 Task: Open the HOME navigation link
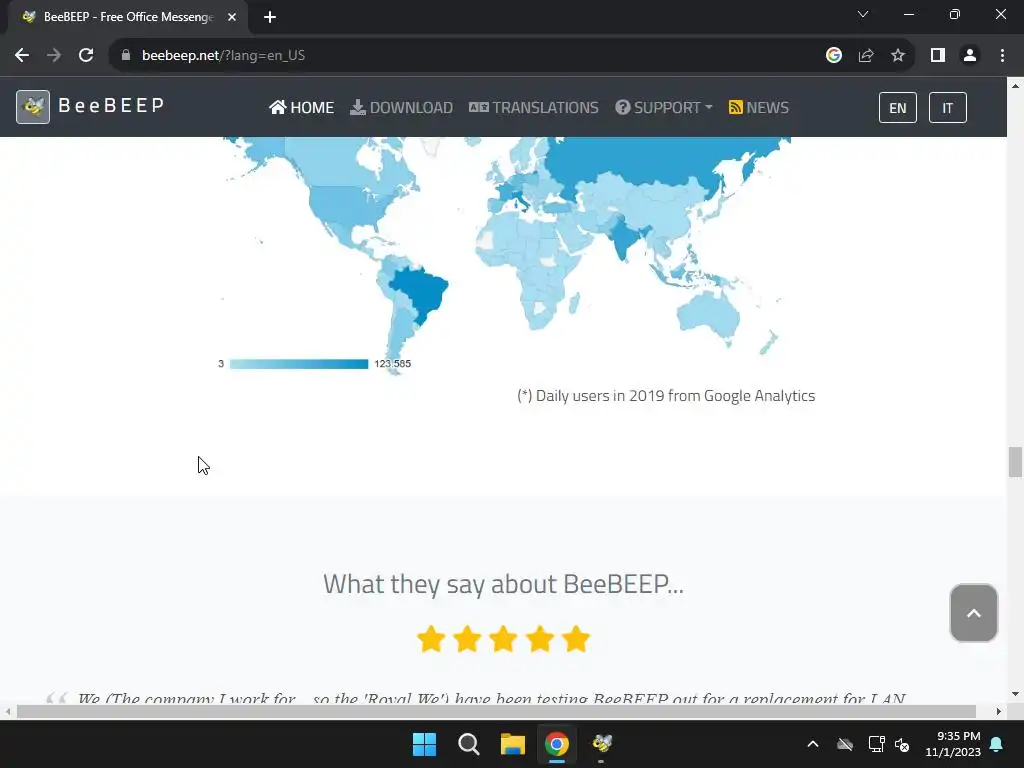(x=302, y=107)
